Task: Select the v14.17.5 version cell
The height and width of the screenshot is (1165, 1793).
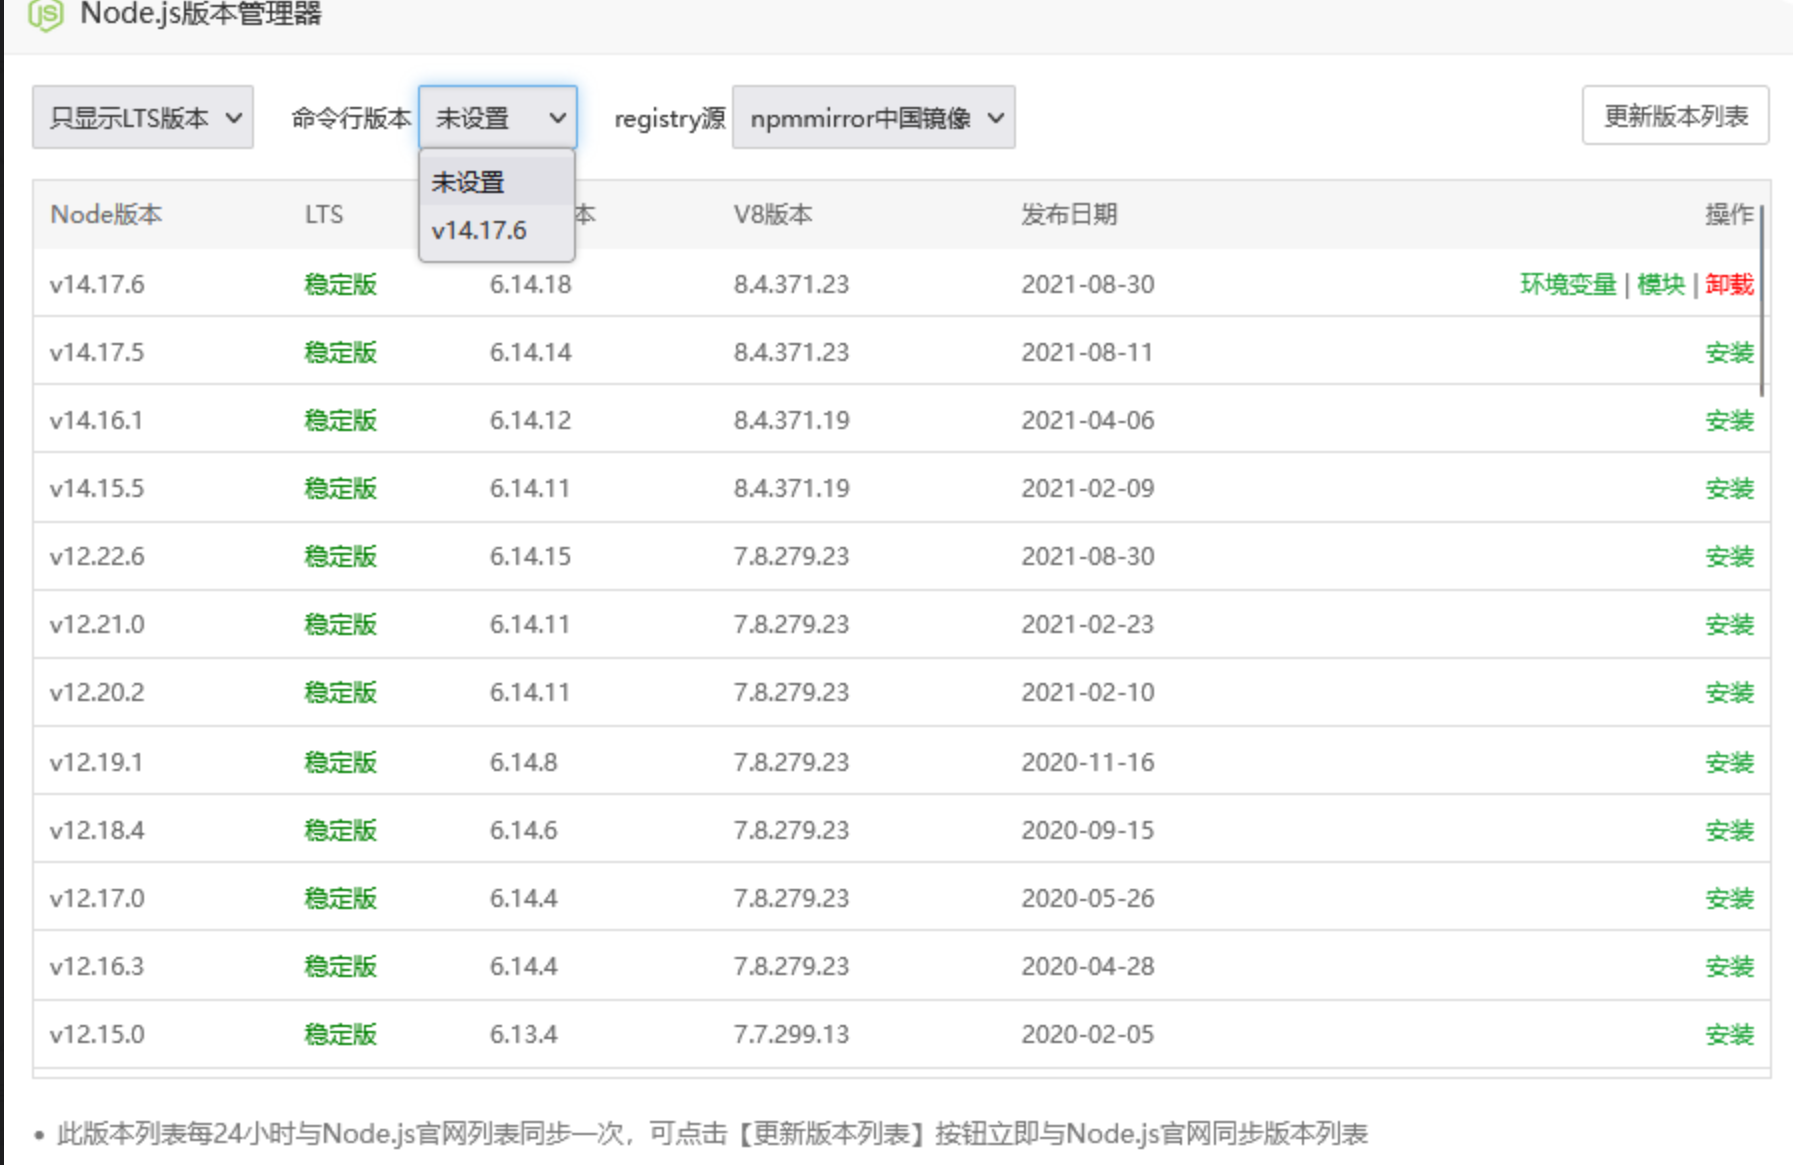Action: pyautogui.click(x=97, y=352)
